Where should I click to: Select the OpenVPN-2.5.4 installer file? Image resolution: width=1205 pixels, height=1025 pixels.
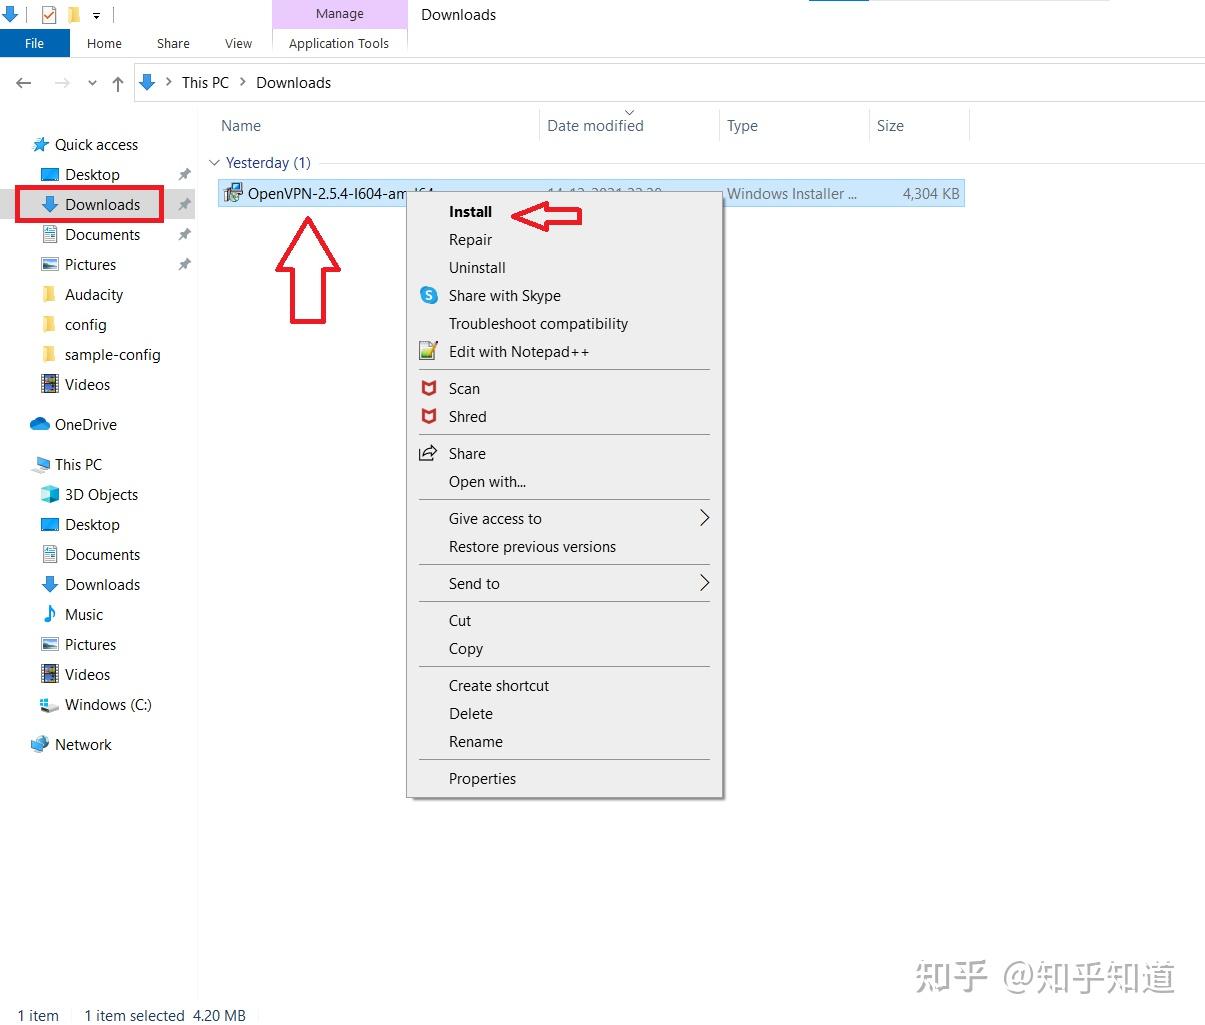point(590,194)
